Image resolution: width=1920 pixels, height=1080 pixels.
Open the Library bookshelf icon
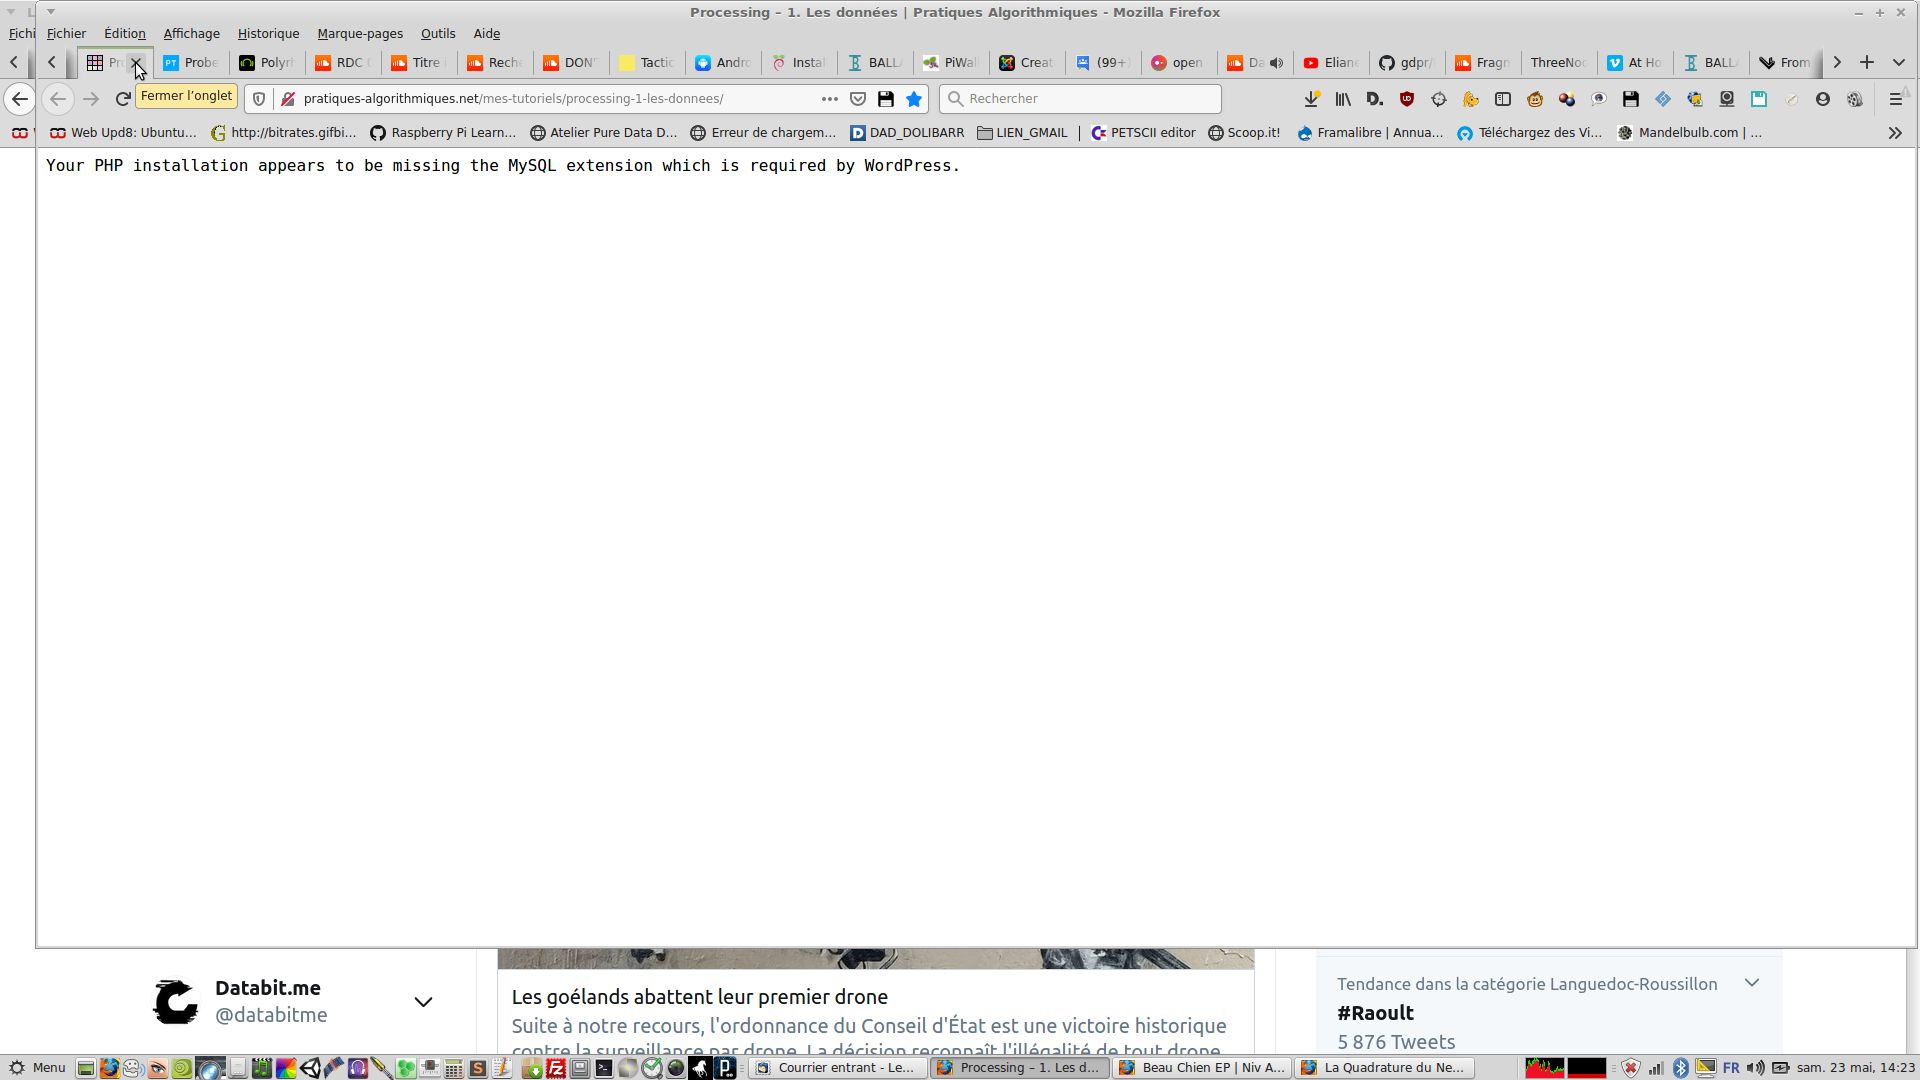(x=1343, y=99)
